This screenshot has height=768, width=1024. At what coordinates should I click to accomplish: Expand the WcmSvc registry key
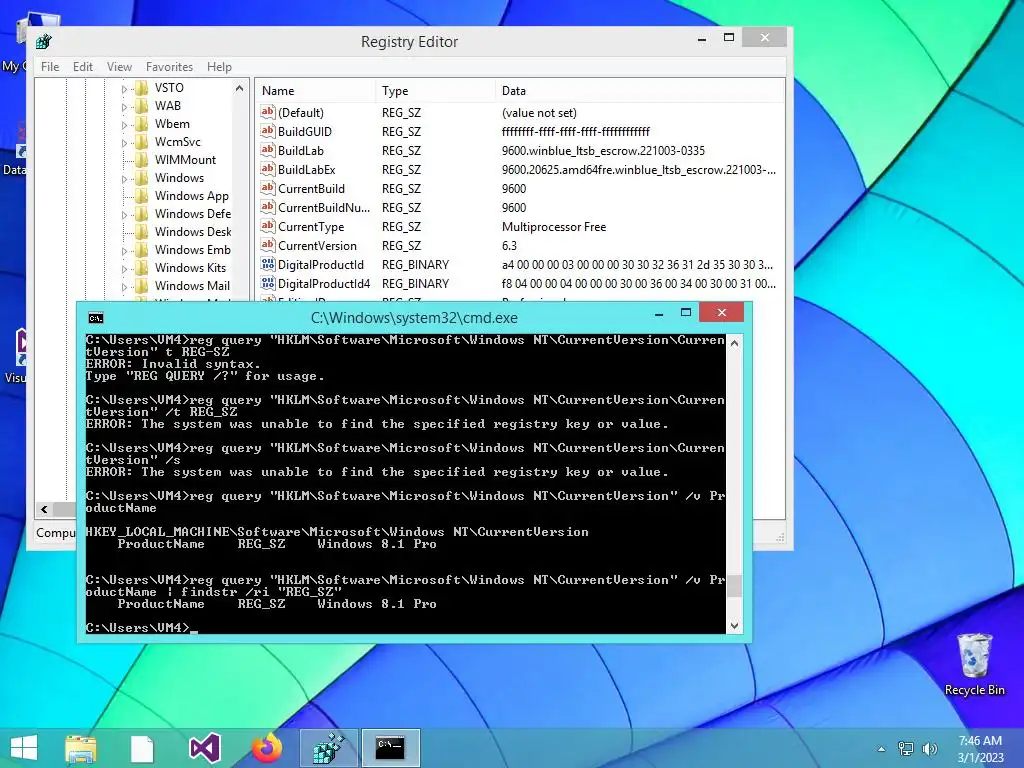(124, 142)
